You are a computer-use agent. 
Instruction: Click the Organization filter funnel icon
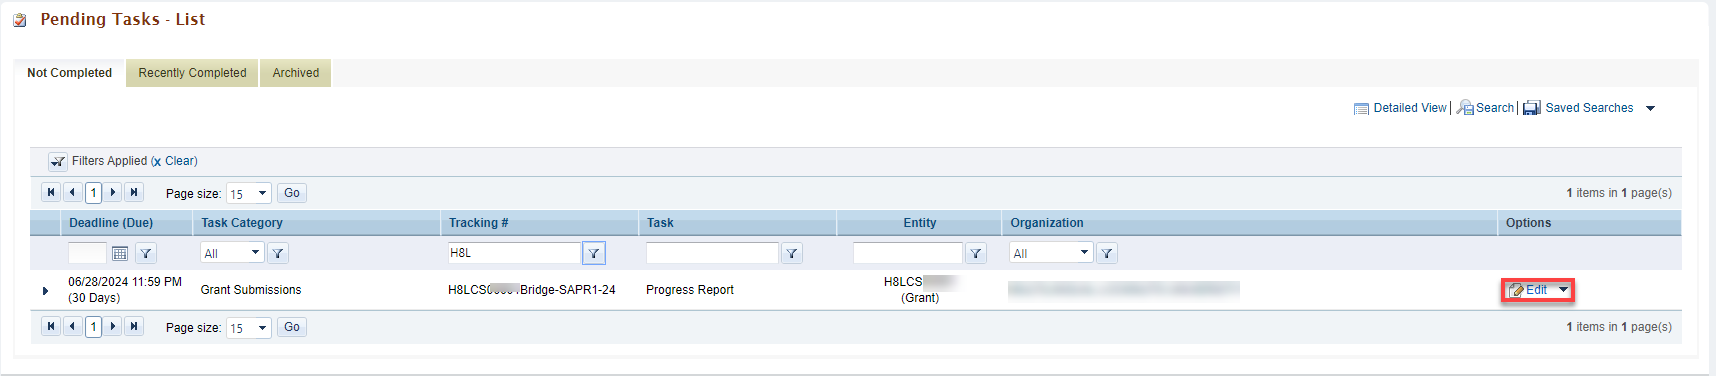(x=1107, y=254)
